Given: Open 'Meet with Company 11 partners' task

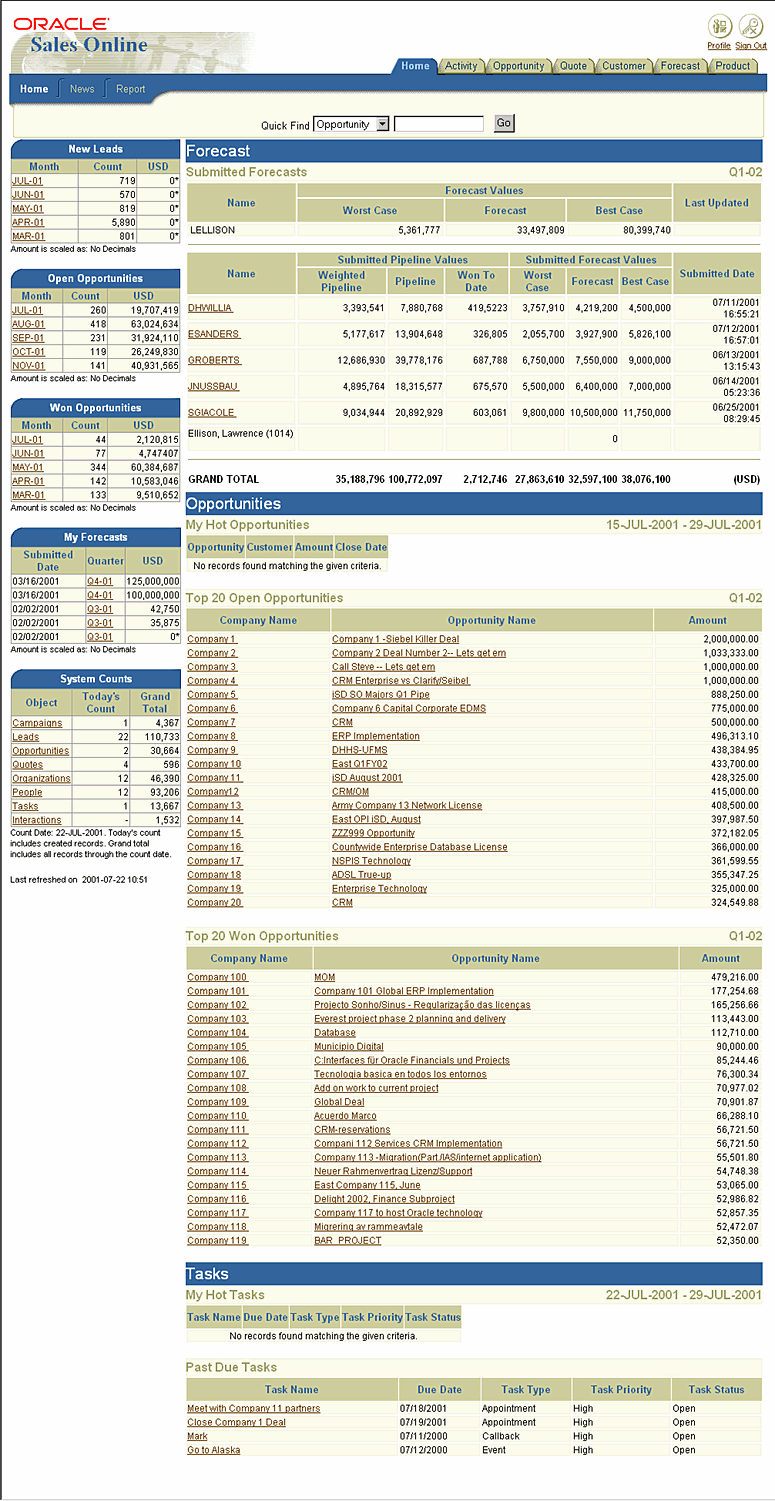Looking at the screenshot, I should (254, 1410).
